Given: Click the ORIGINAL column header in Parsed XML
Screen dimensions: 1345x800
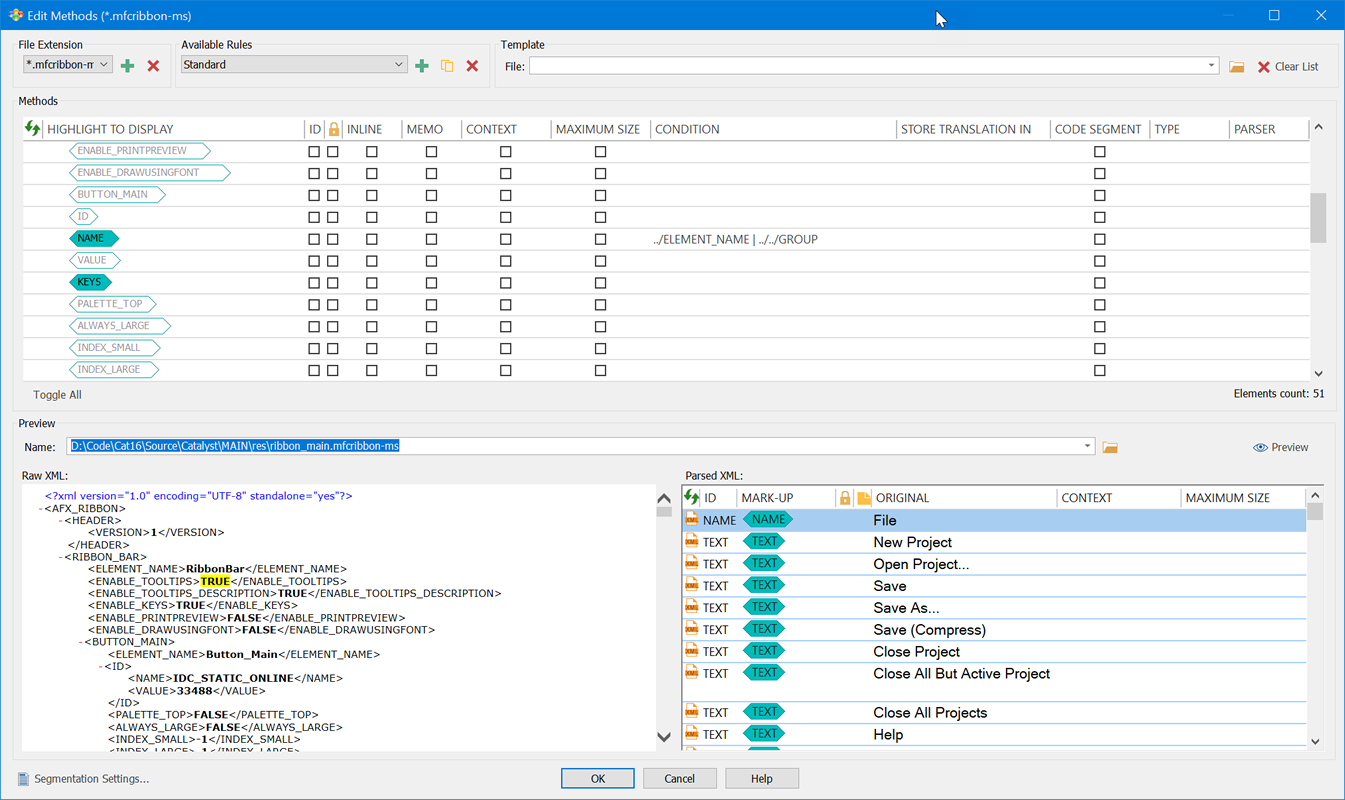Looking at the screenshot, I should [902, 498].
